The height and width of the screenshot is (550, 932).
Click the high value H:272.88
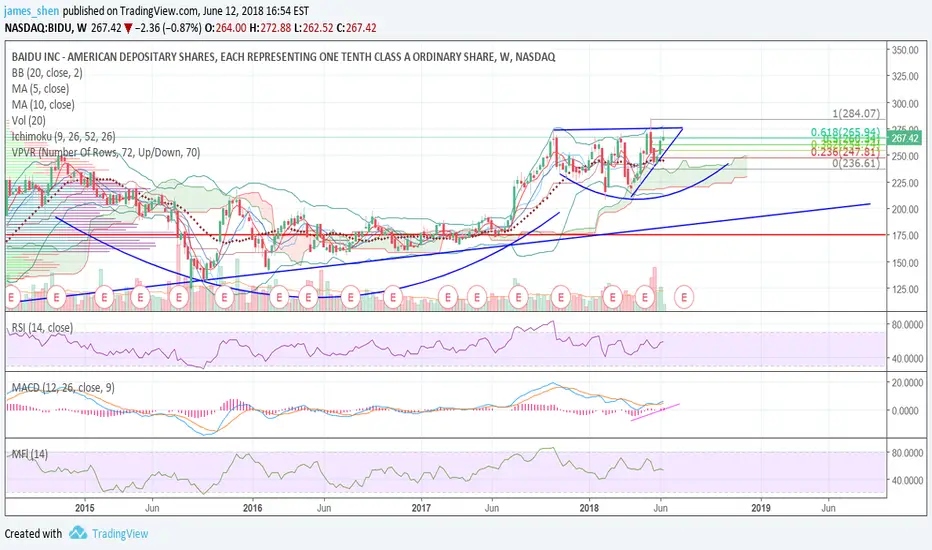pos(270,28)
